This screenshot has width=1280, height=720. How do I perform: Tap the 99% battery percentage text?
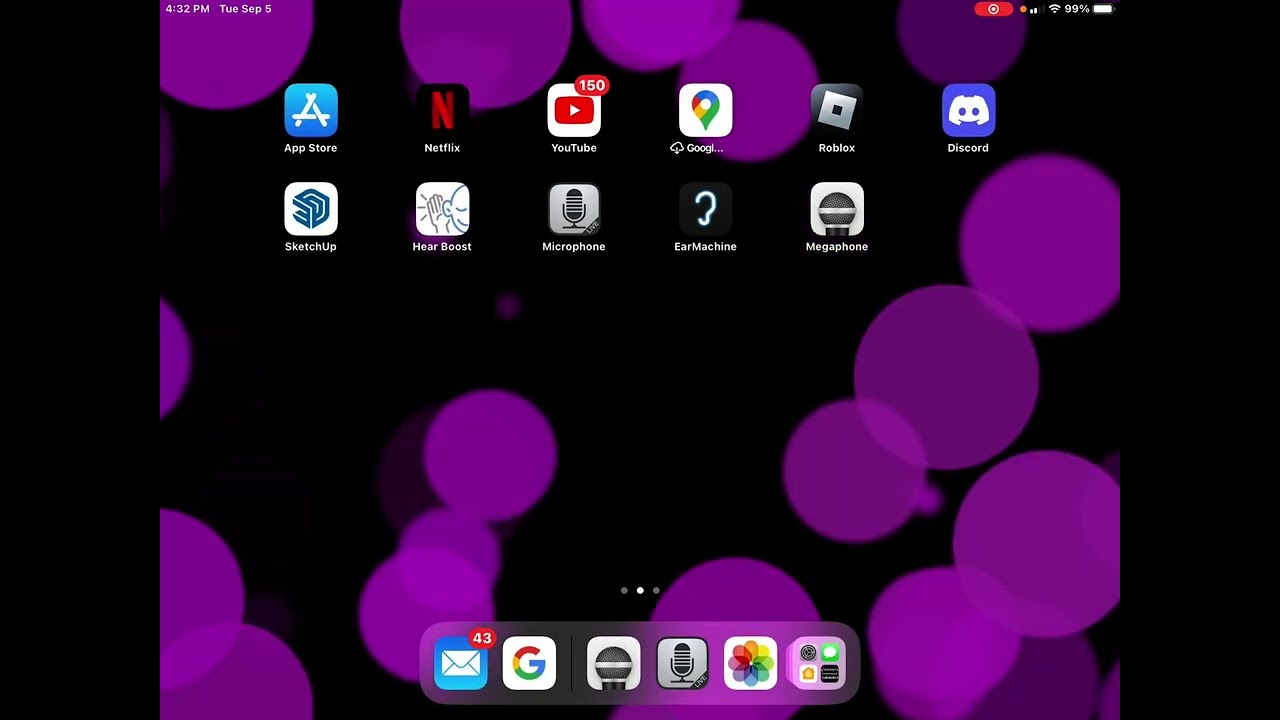click(1077, 9)
